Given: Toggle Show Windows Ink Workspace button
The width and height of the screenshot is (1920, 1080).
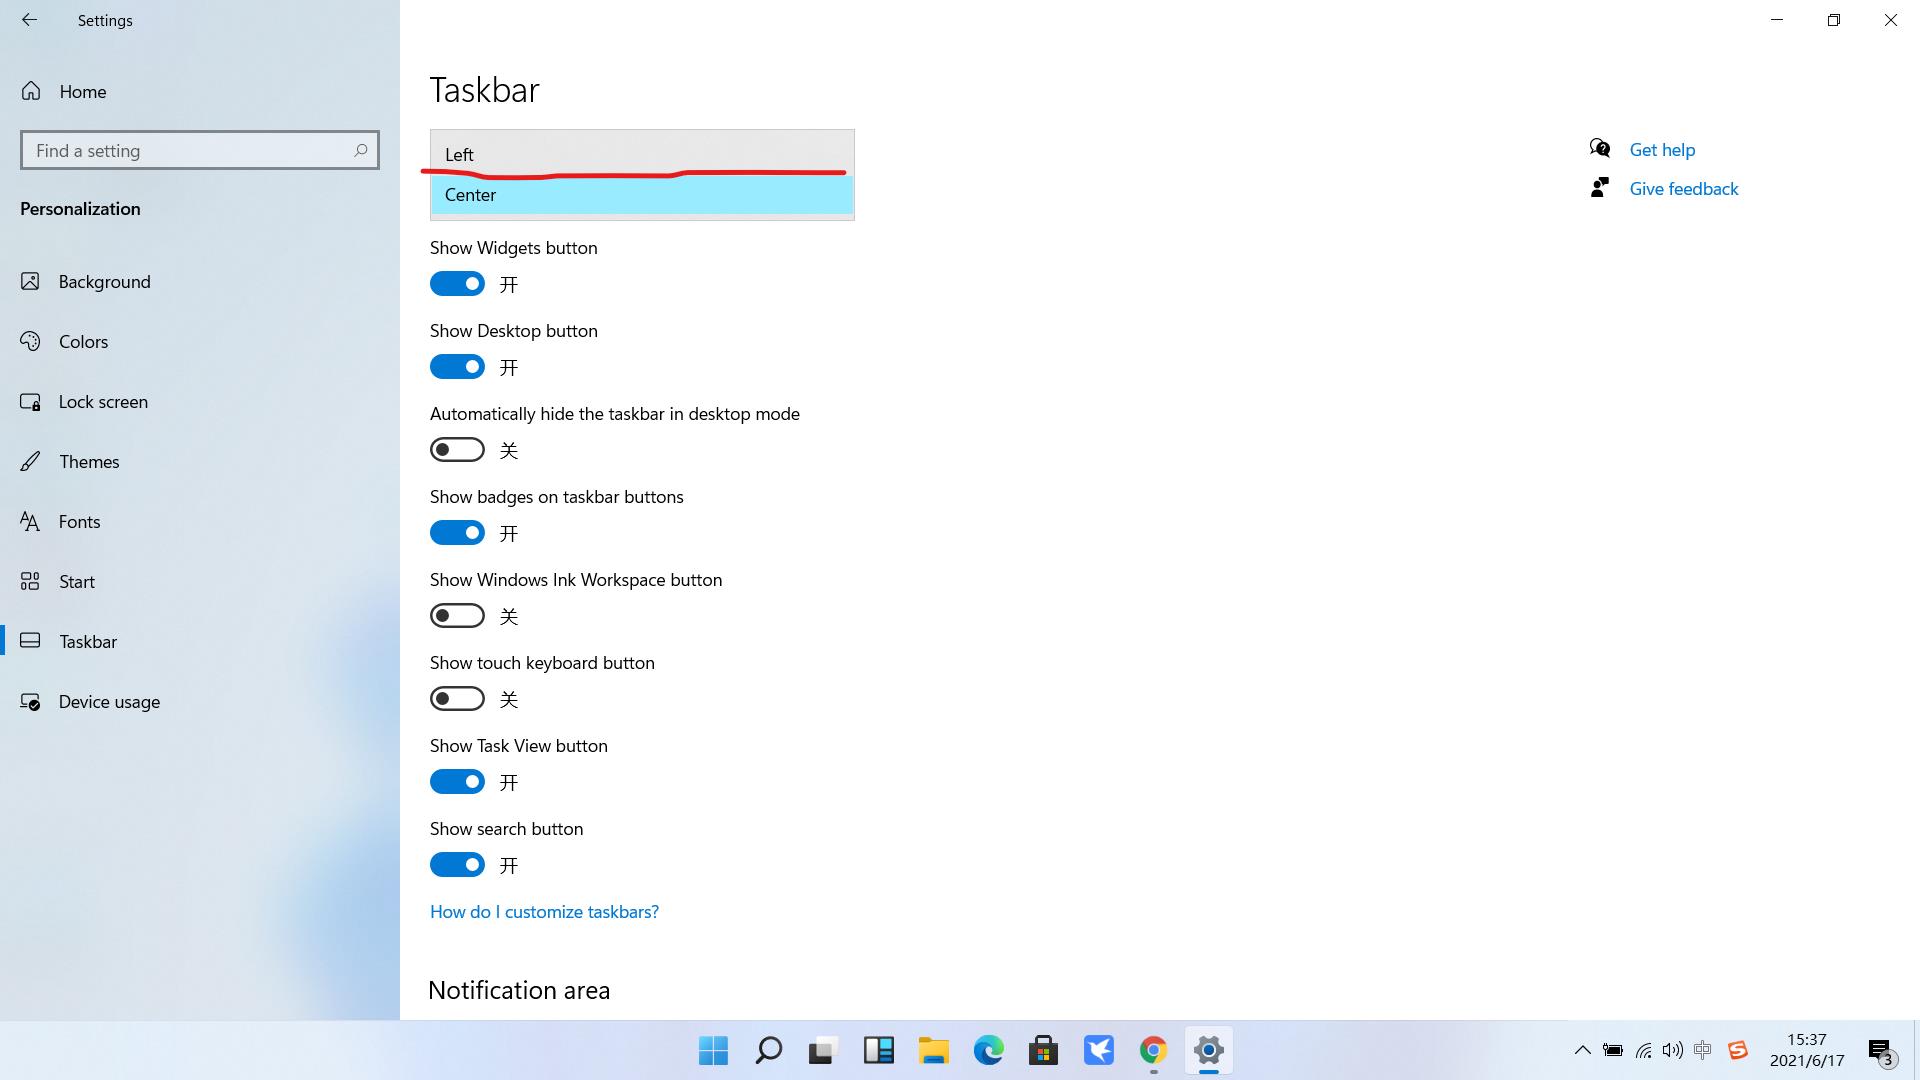Looking at the screenshot, I should 458,616.
